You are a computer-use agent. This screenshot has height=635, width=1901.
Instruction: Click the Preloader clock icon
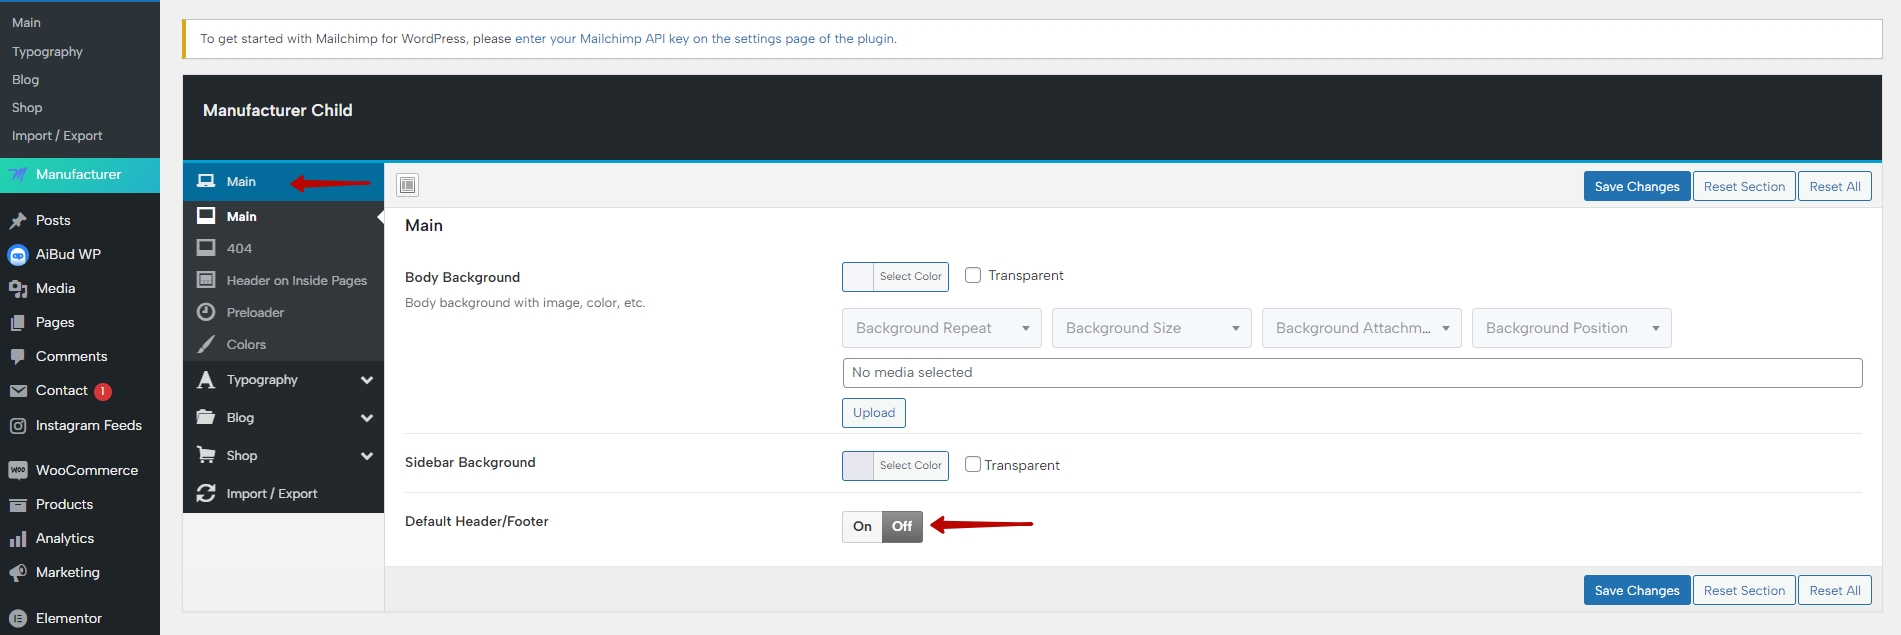coord(206,312)
